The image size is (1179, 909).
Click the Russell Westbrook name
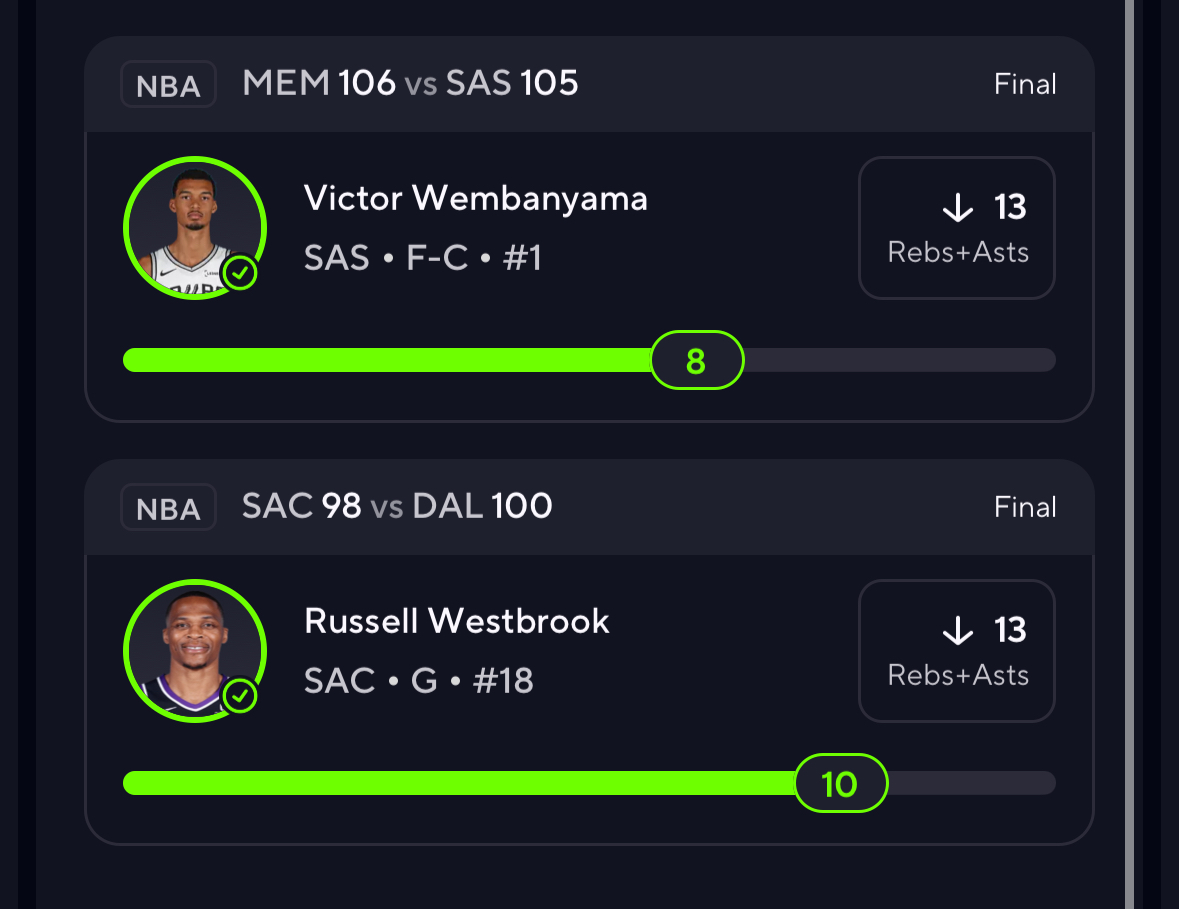click(x=457, y=621)
